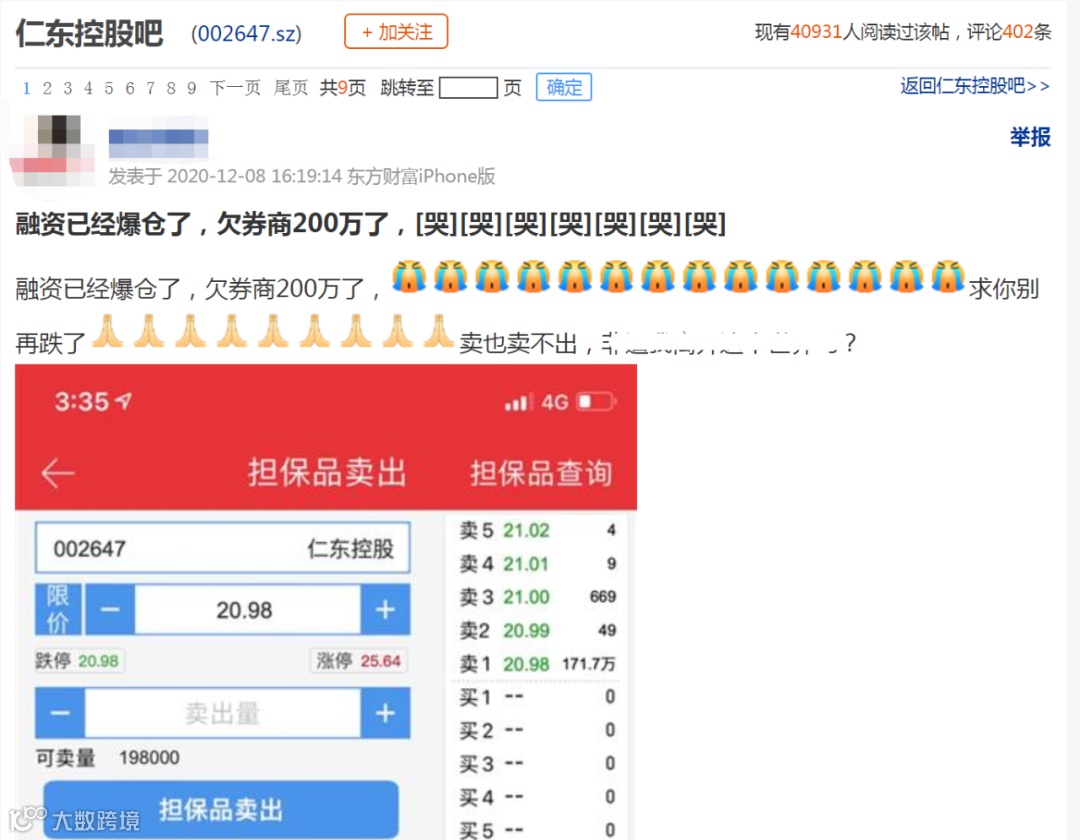This screenshot has height=840, width=1080.
Task: Go to page 5 of the thread
Action: 109,88
